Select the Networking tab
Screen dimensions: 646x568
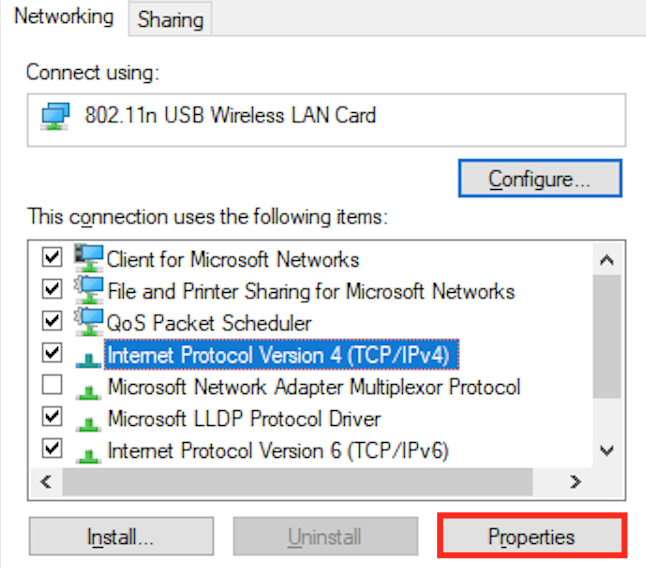pyautogui.click(x=63, y=17)
